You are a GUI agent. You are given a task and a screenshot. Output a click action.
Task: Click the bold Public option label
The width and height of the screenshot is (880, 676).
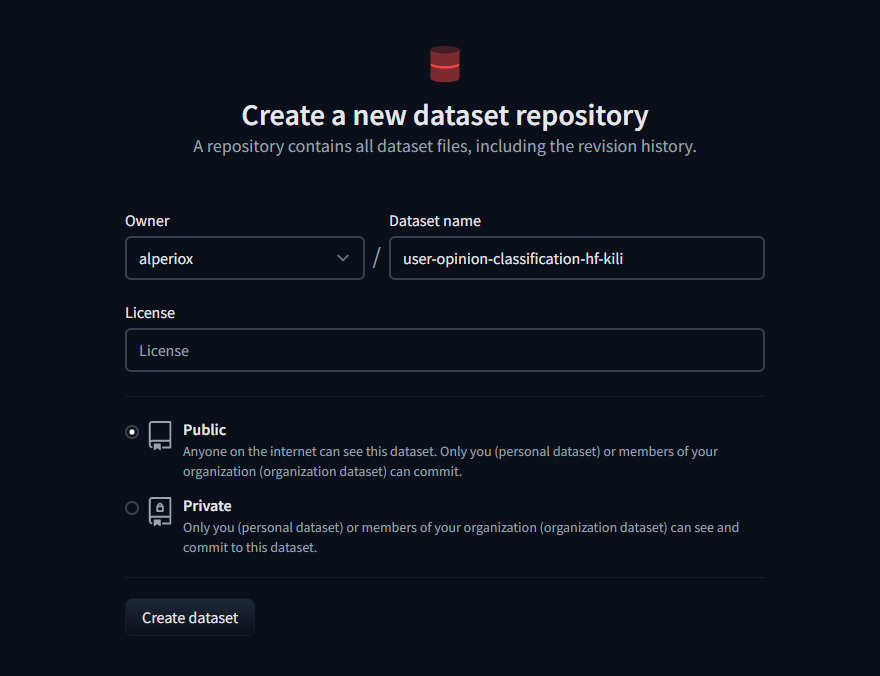pyautogui.click(x=204, y=429)
